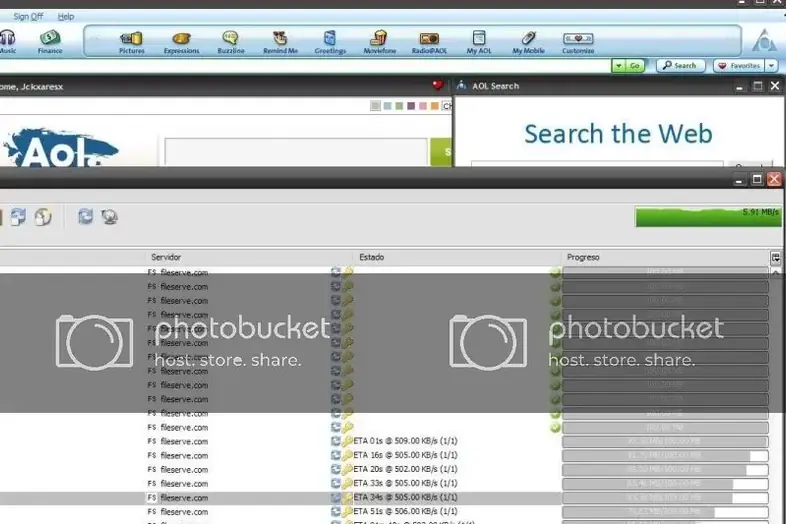Click fileserve.com in the ETA 34s row

pos(184,497)
